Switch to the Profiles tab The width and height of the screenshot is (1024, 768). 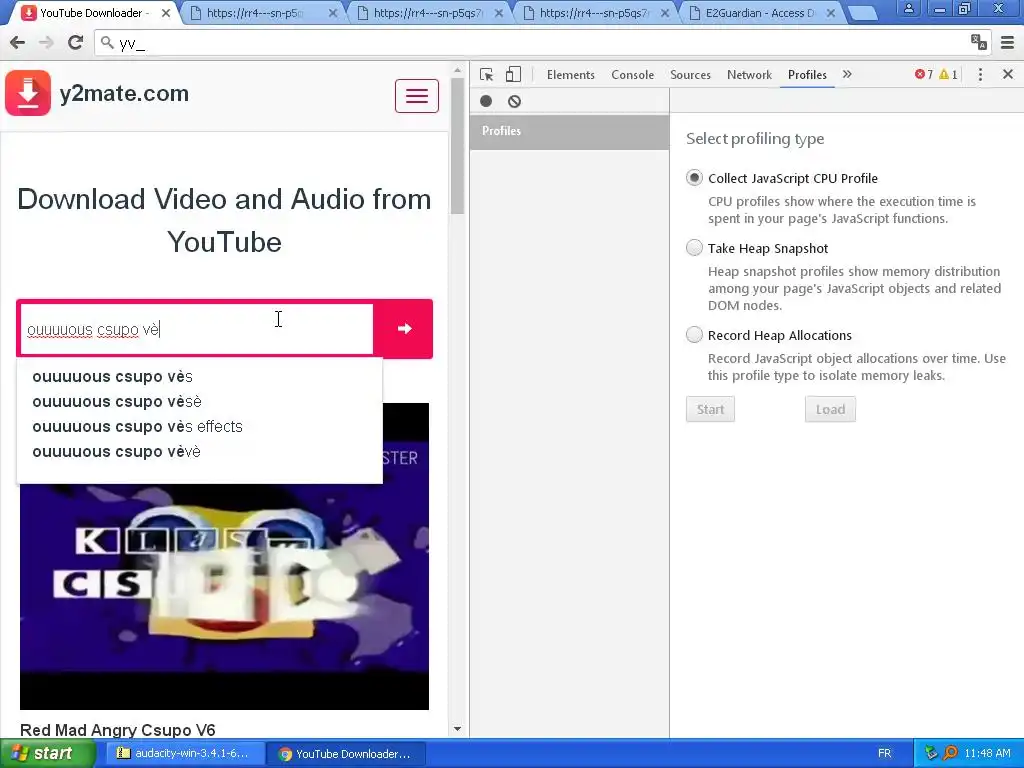click(807, 74)
